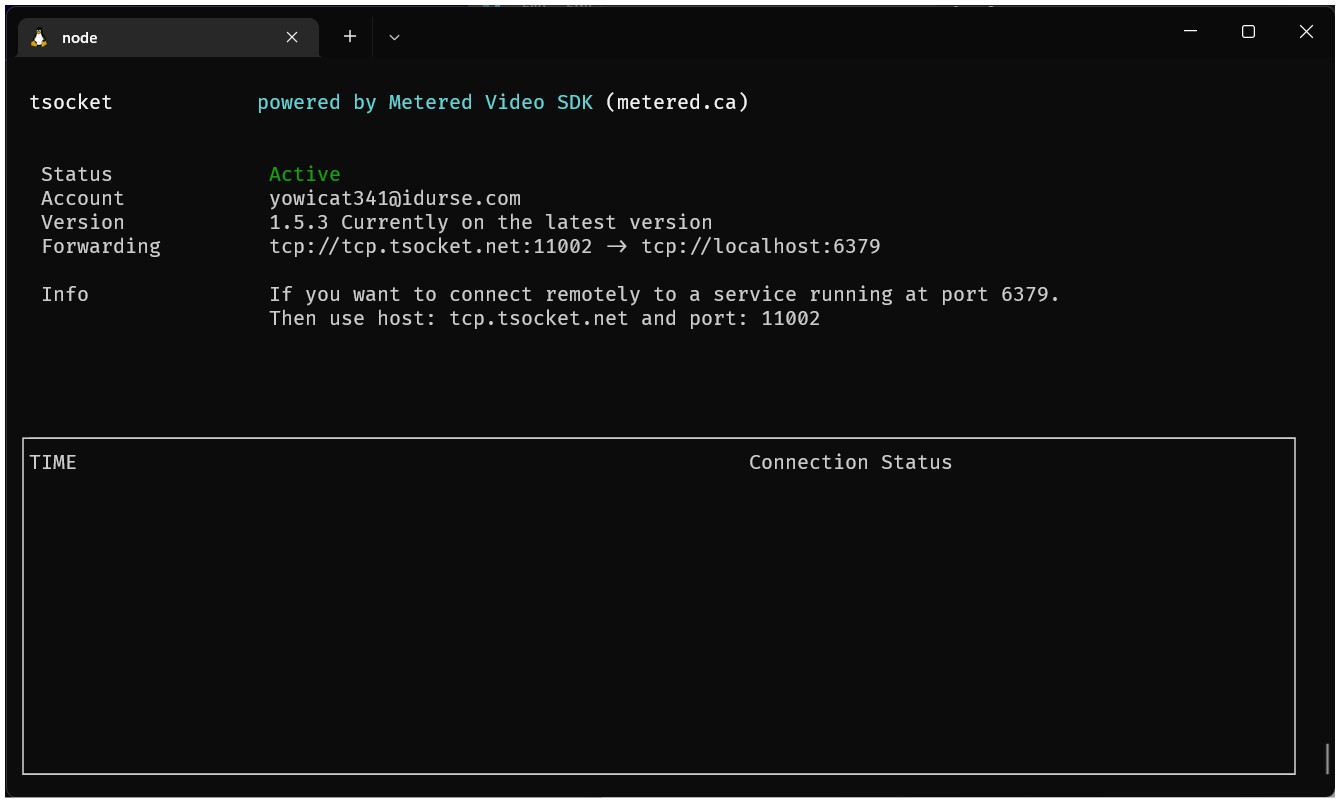Maximize the terminal window
This screenshot has width=1340, height=802.
[1248, 32]
